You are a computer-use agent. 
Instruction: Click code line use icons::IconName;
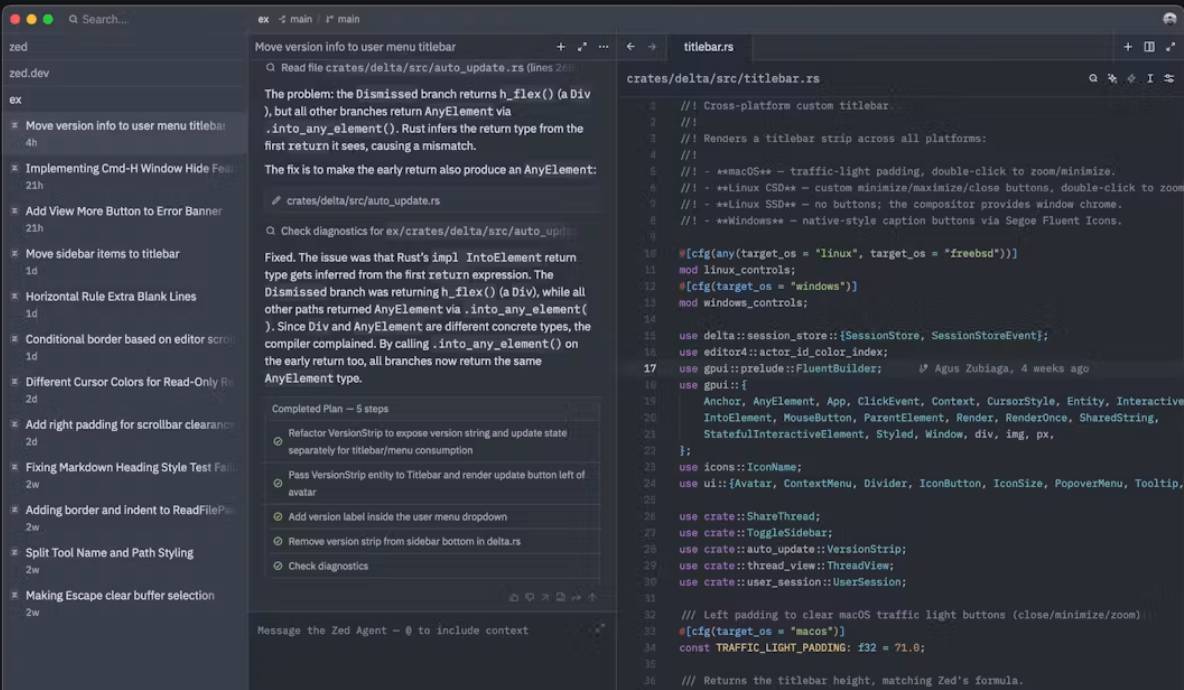740,467
